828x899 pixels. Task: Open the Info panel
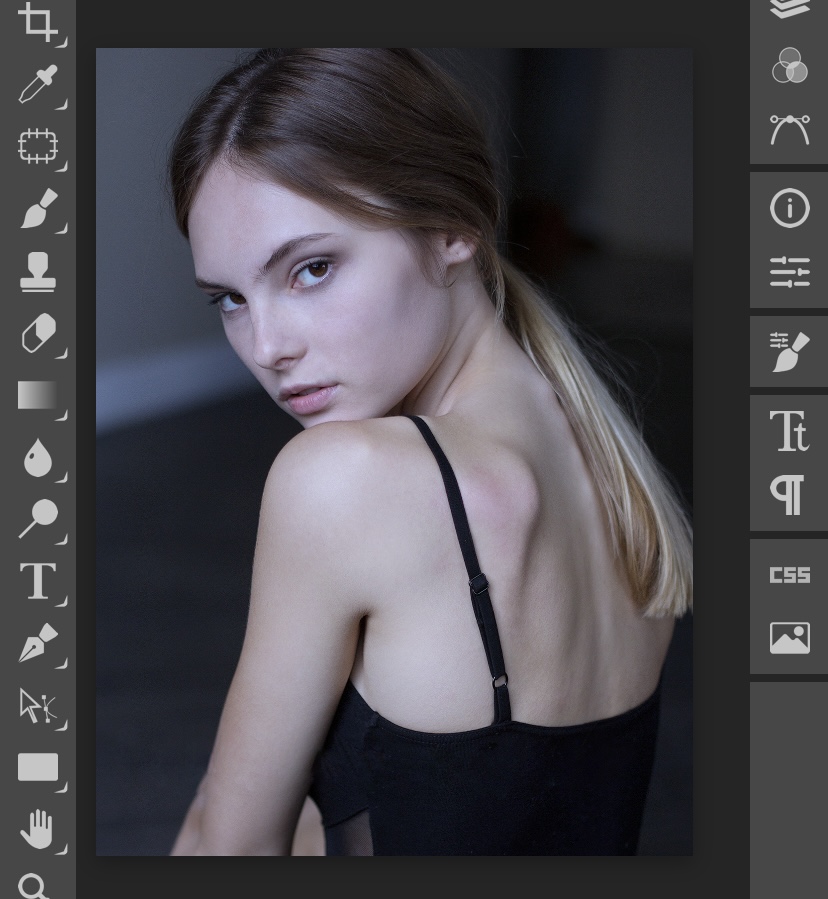click(x=790, y=208)
